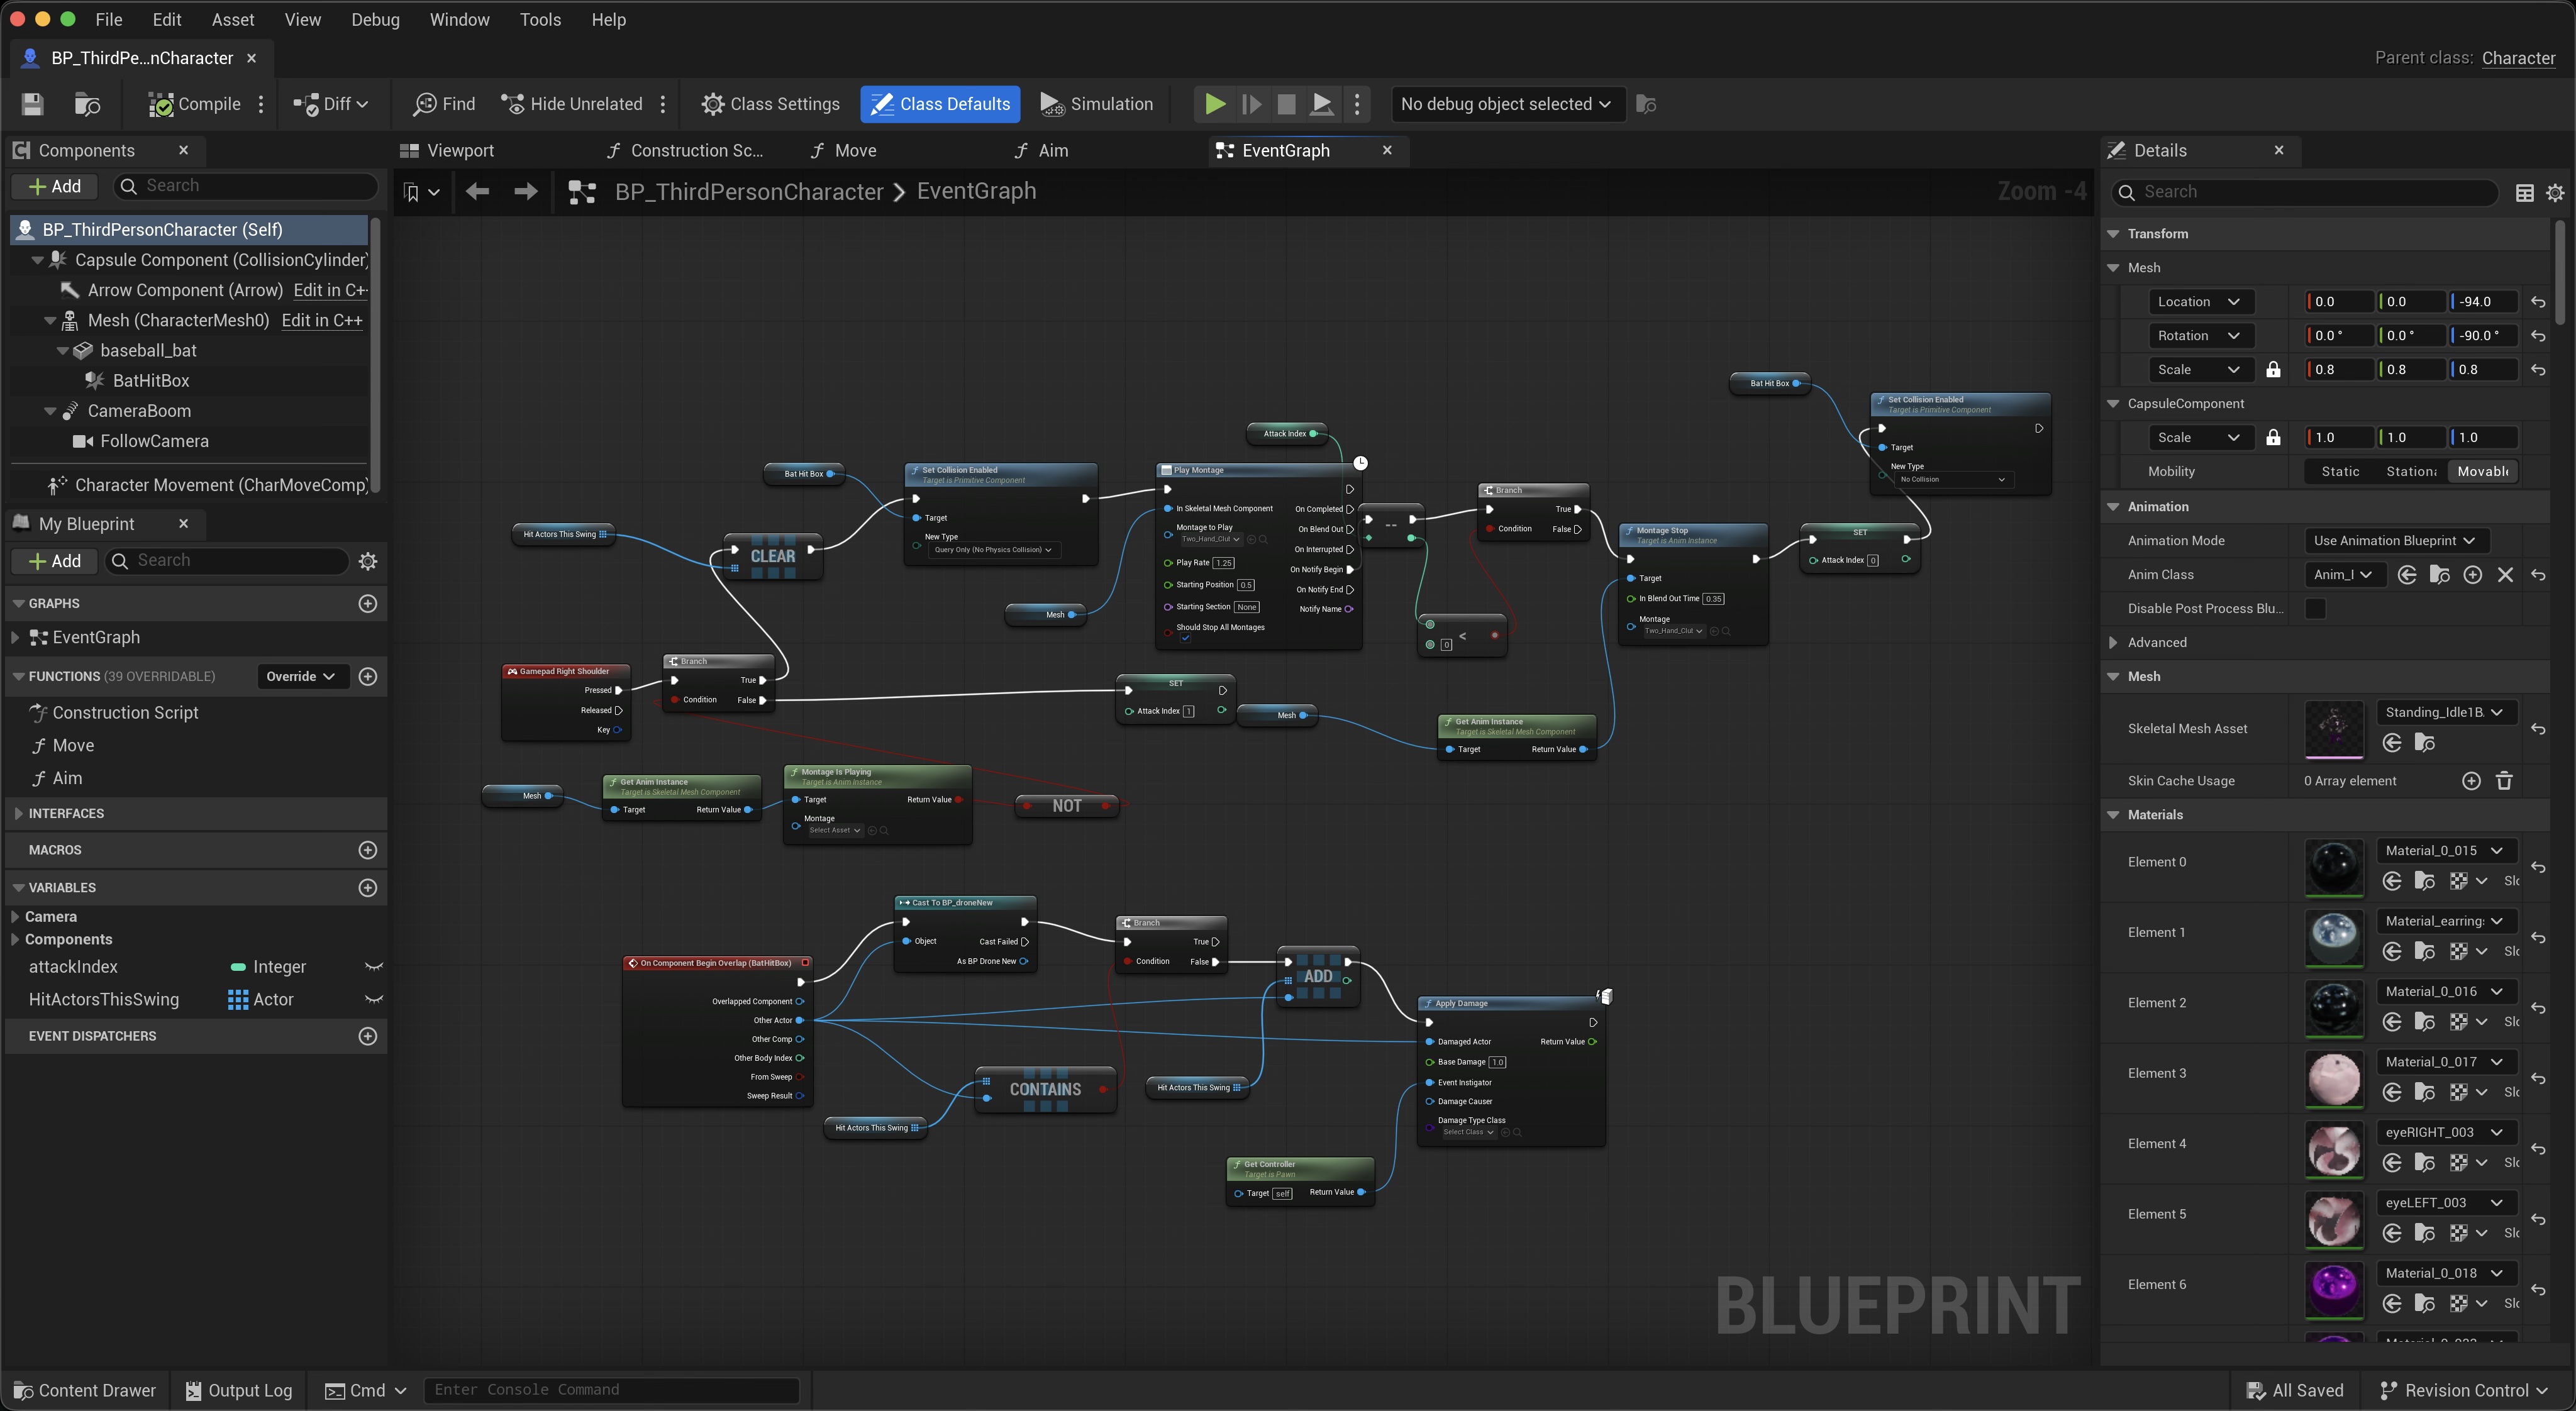Viewport: 2576px width, 1411px height.
Task: Add a new macro with the plus icon
Action: tap(368, 850)
